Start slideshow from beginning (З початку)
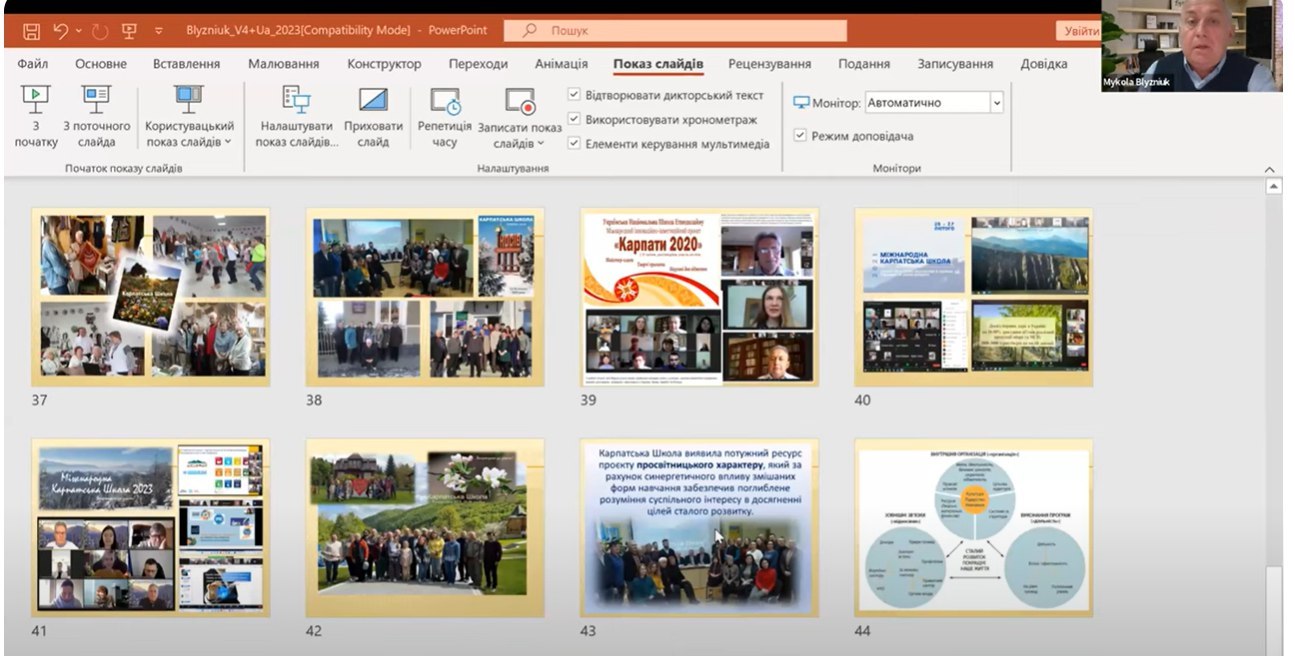1295x656 pixels. 35,101
